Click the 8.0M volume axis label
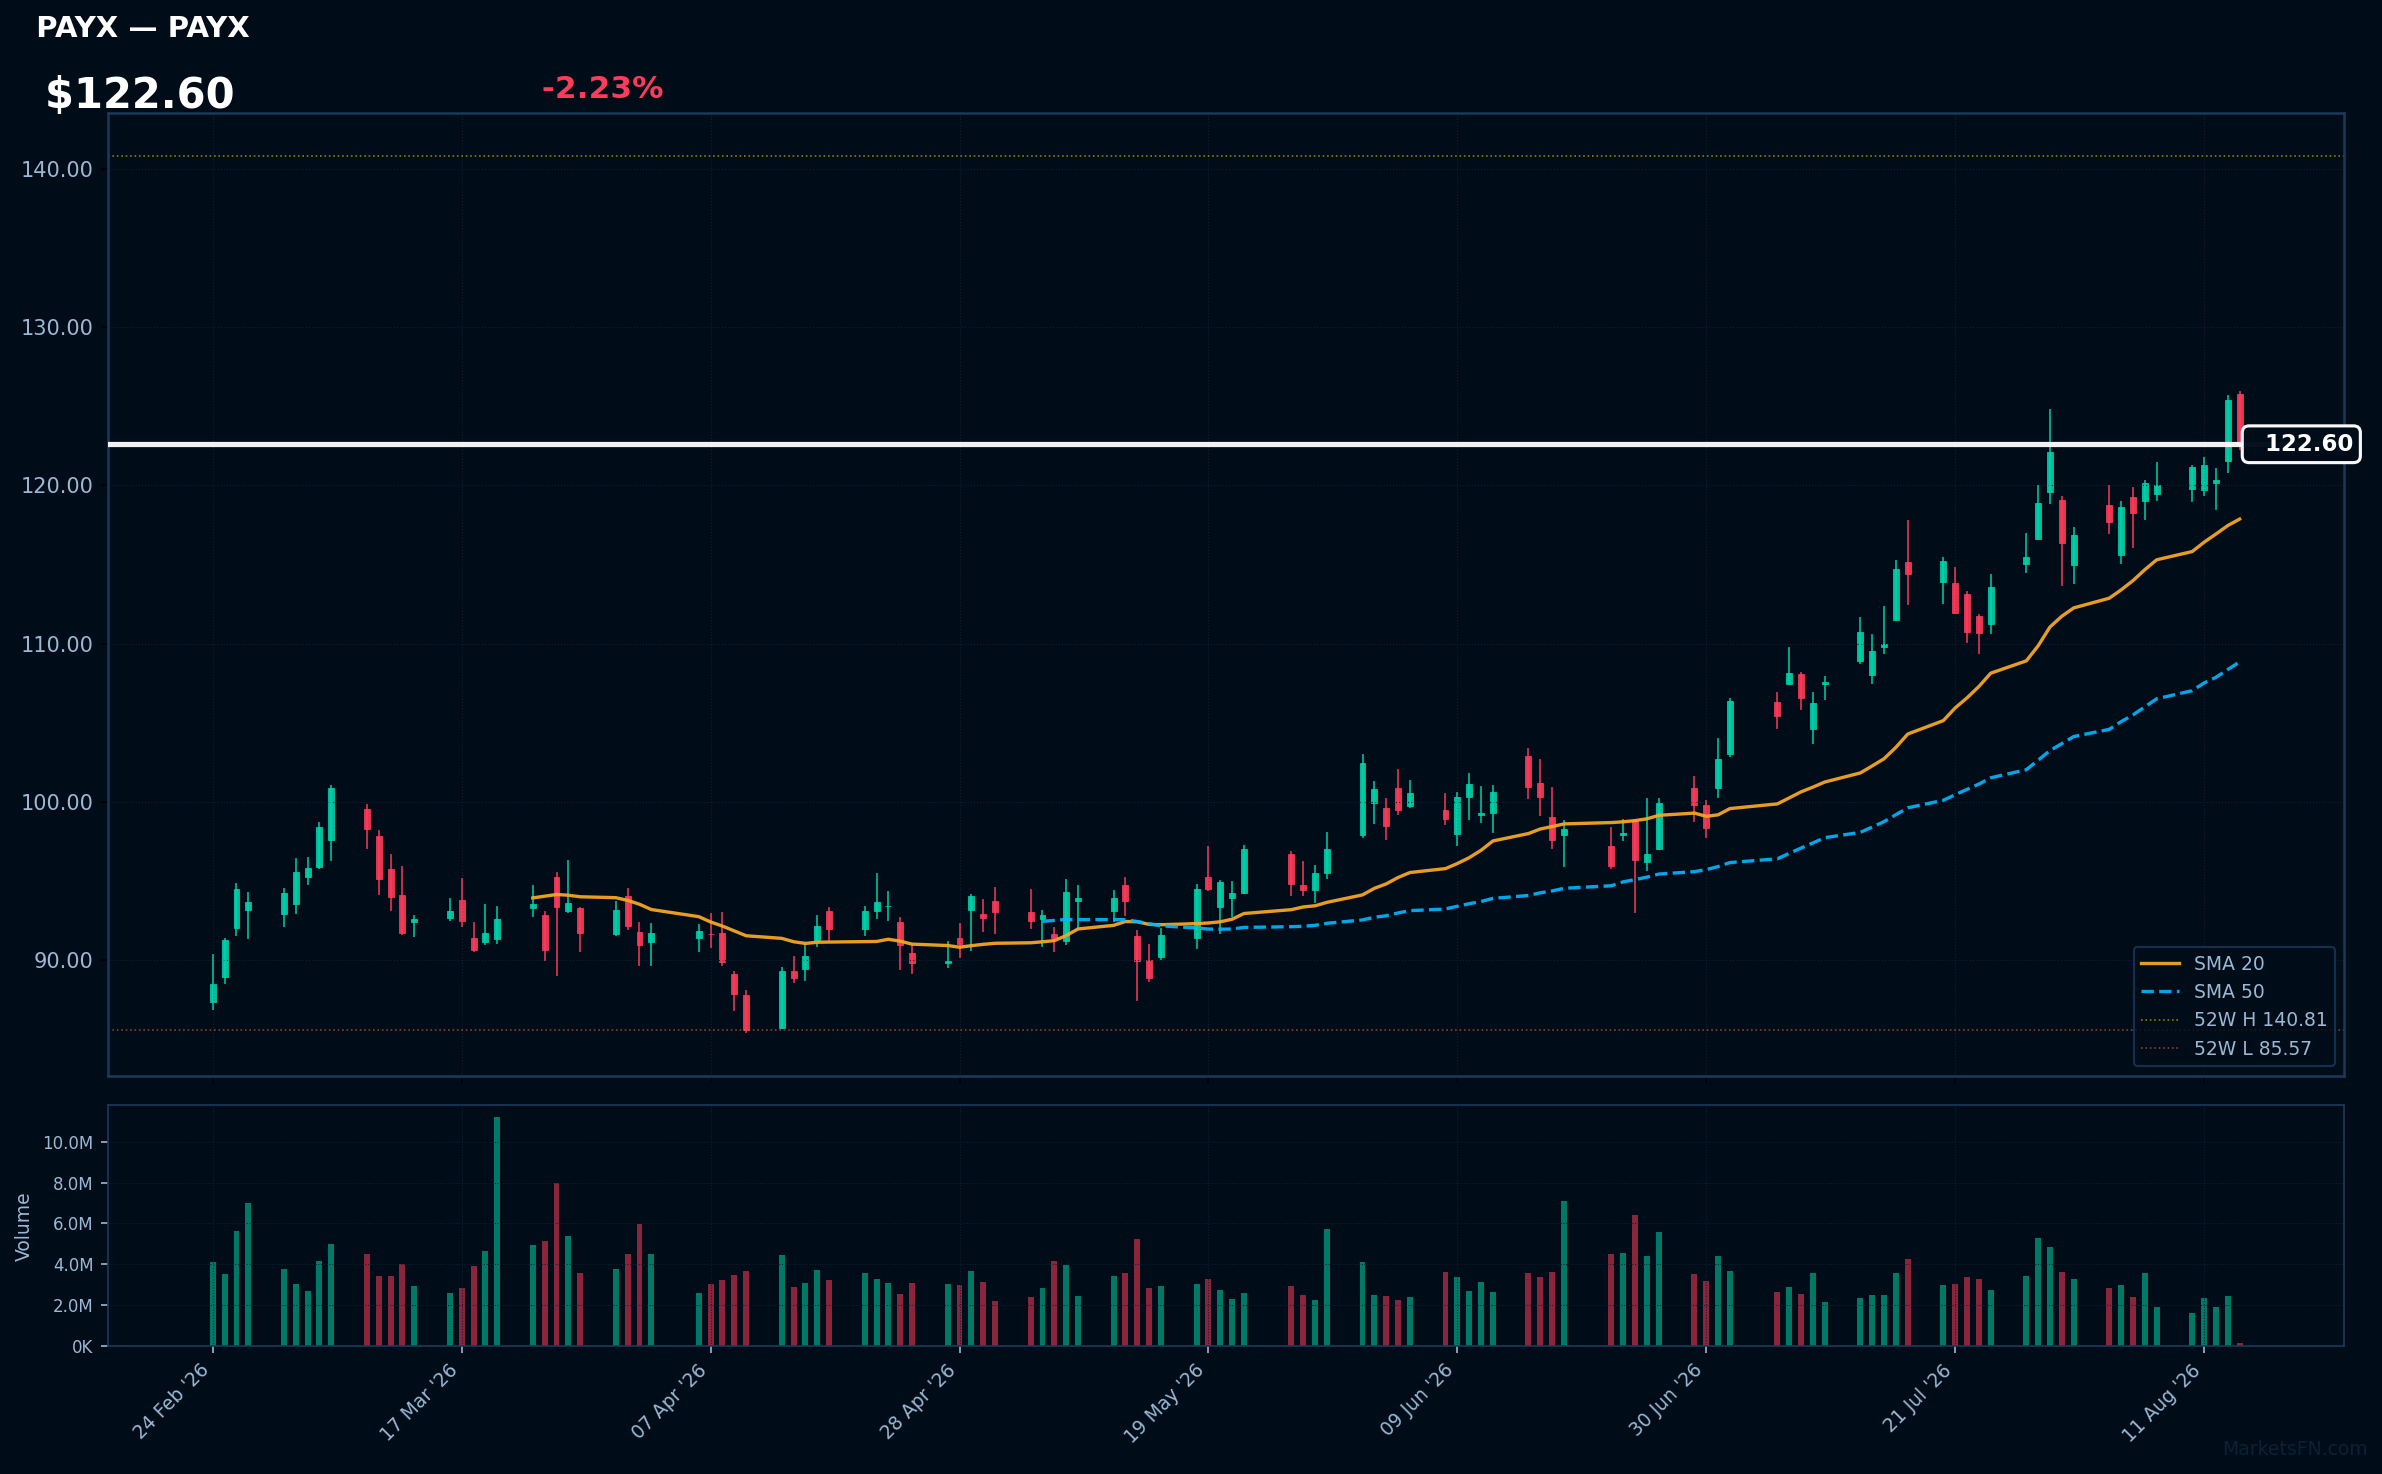Image resolution: width=2382 pixels, height=1474 pixels. click(x=73, y=1184)
